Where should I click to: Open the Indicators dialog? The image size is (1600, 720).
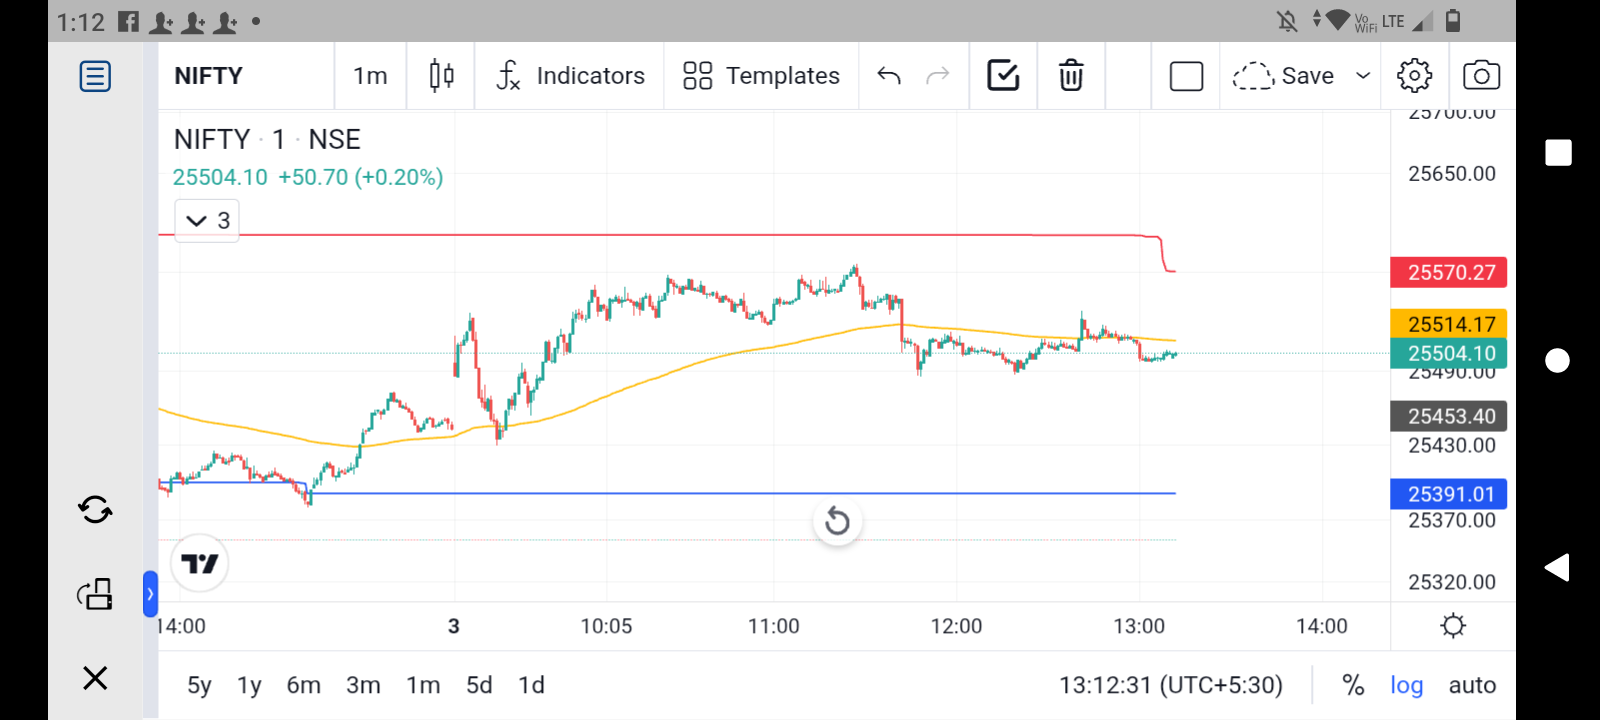point(570,76)
